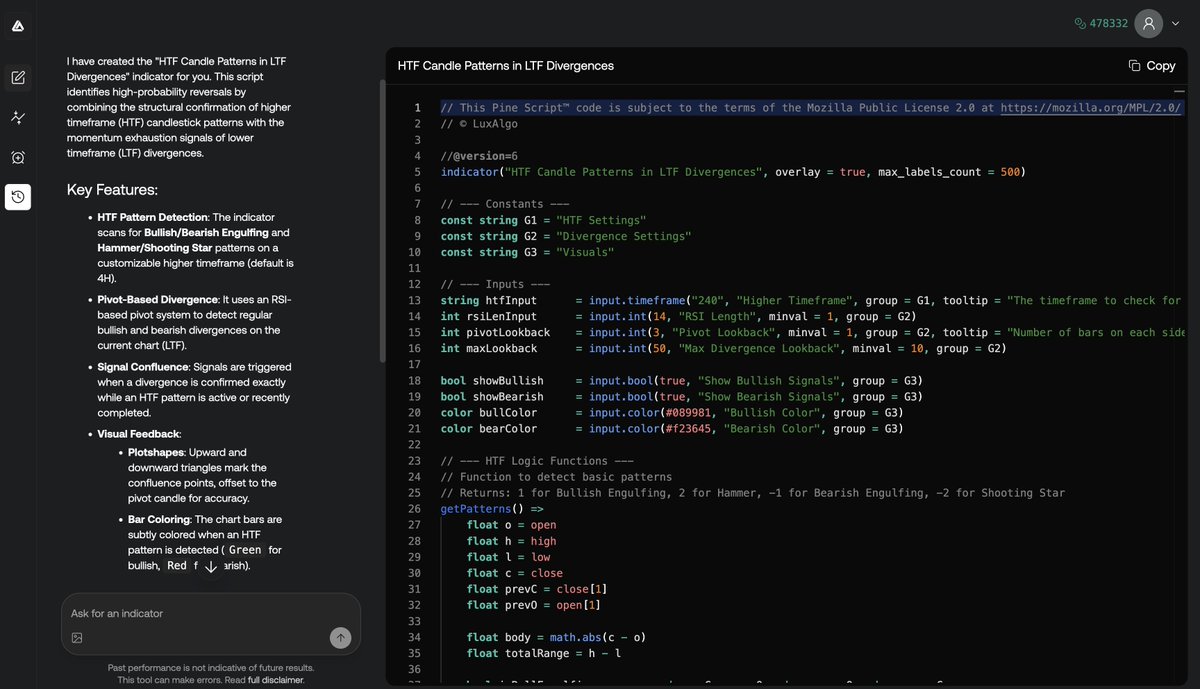Click the 'Red' inline code tag

click(x=177, y=565)
